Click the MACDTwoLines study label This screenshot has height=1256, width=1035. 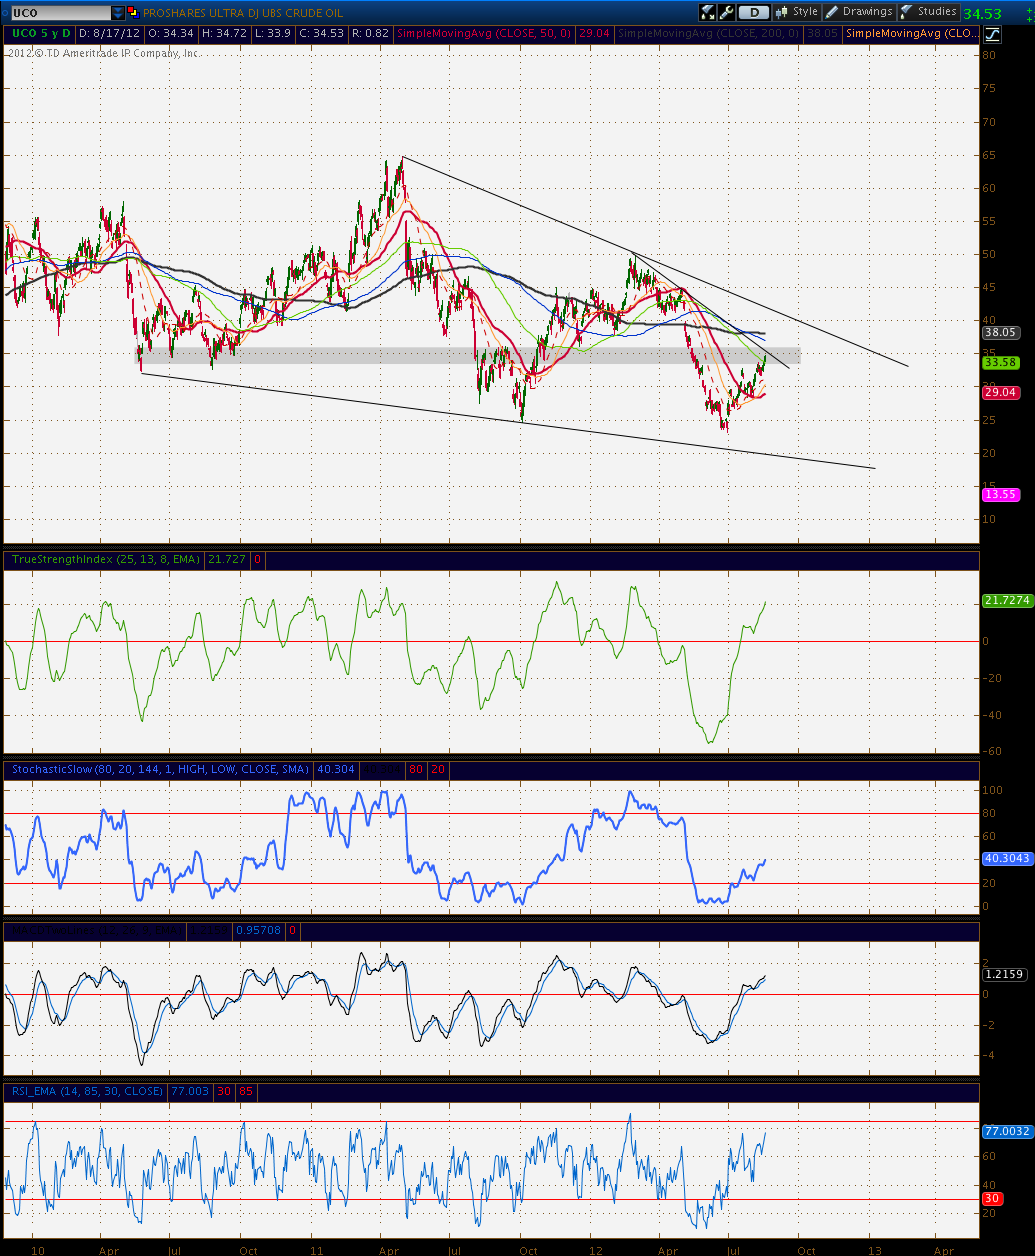(x=97, y=930)
